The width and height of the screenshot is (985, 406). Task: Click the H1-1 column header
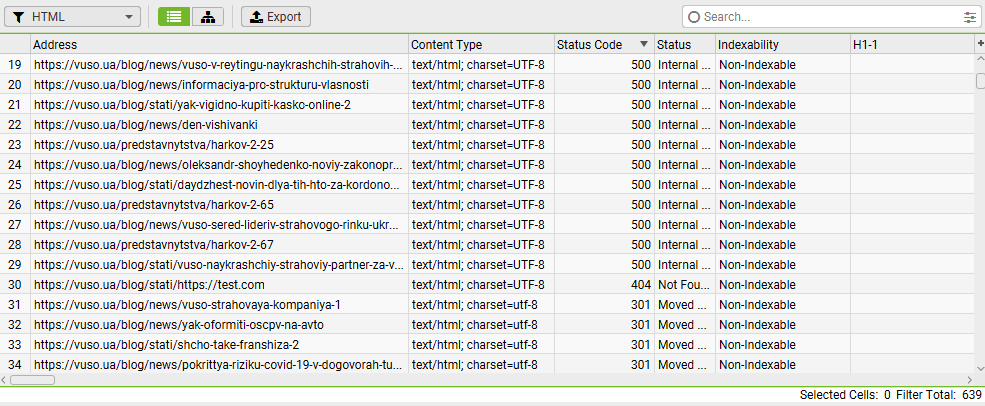(910, 44)
